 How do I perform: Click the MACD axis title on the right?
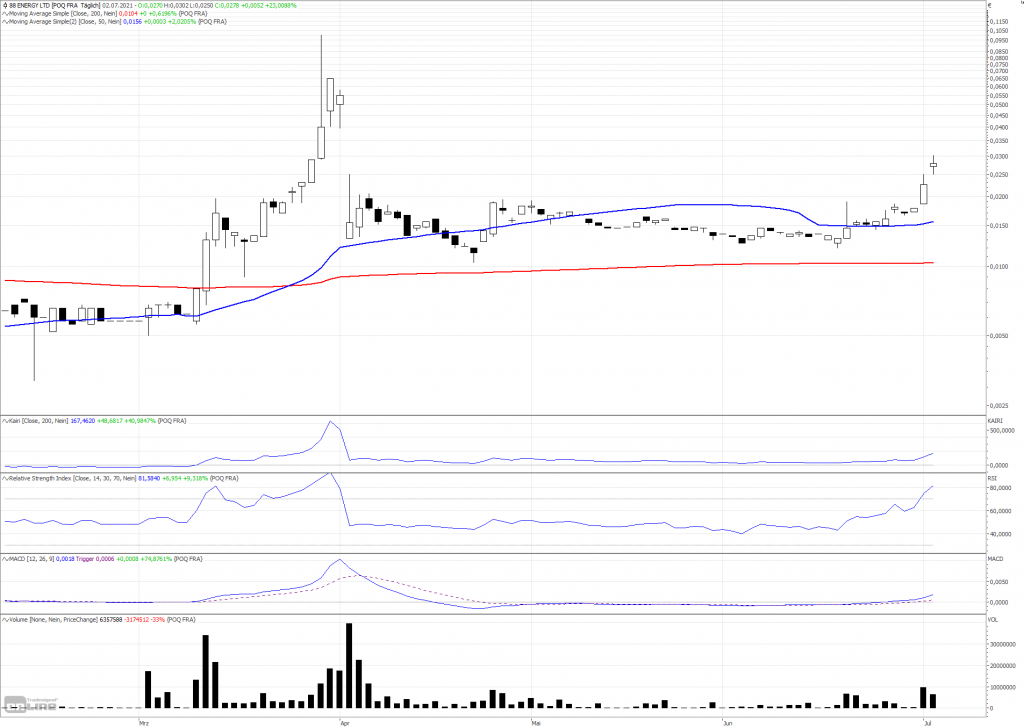coord(995,559)
